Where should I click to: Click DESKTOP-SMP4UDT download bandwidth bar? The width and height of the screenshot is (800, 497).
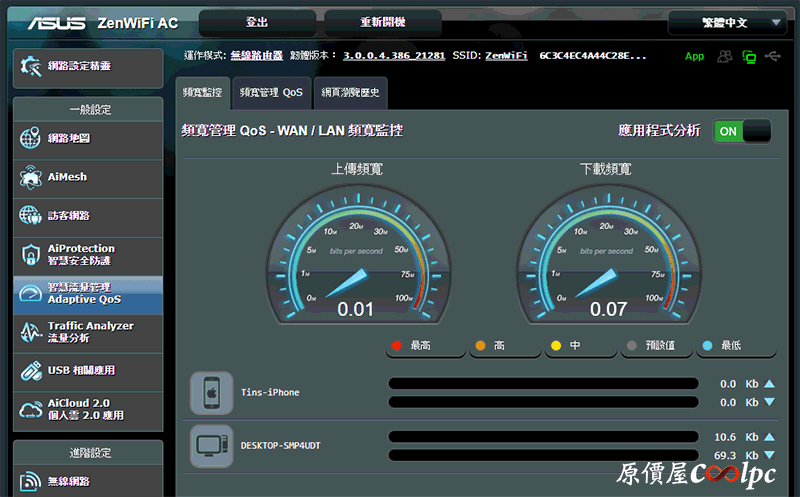543,455
